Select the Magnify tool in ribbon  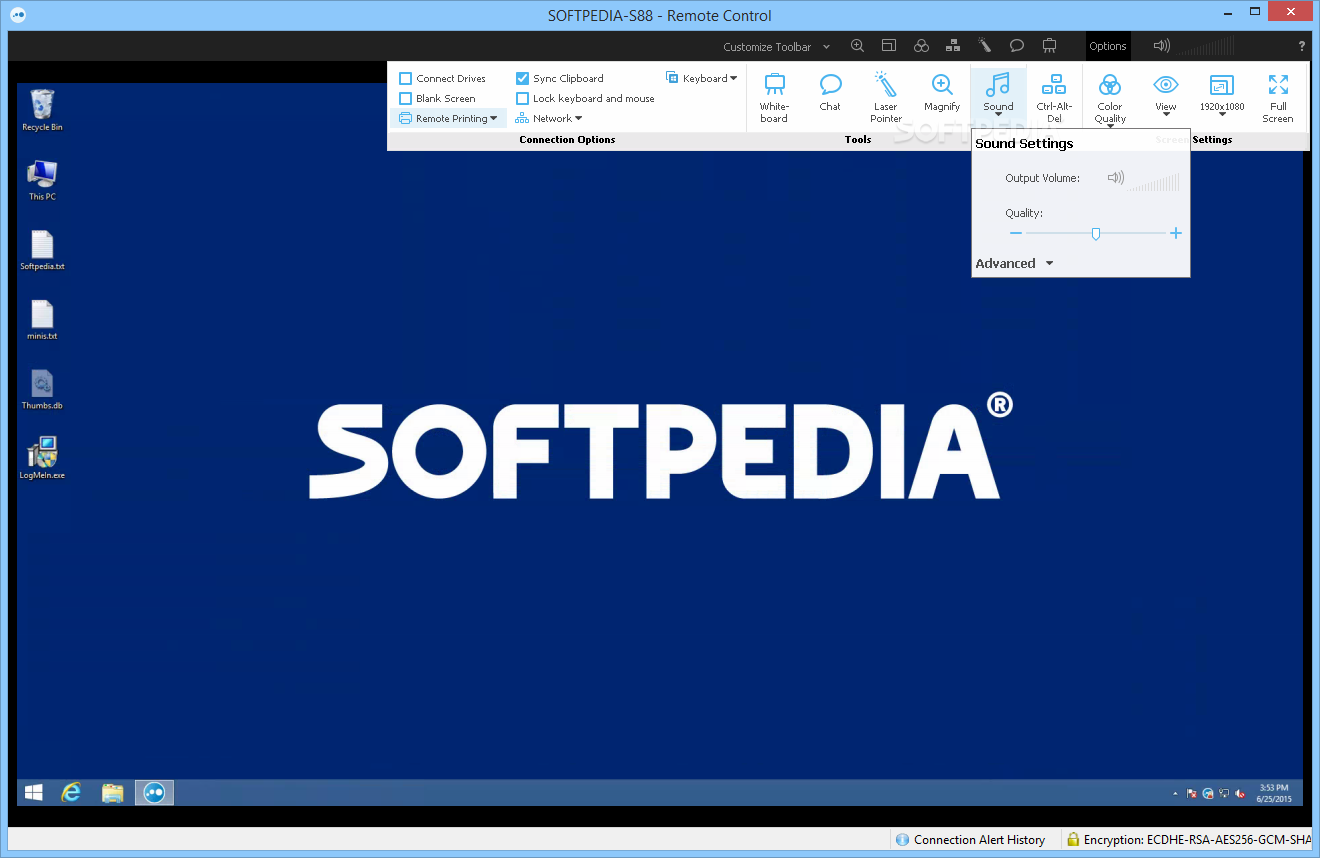tap(942, 91)
